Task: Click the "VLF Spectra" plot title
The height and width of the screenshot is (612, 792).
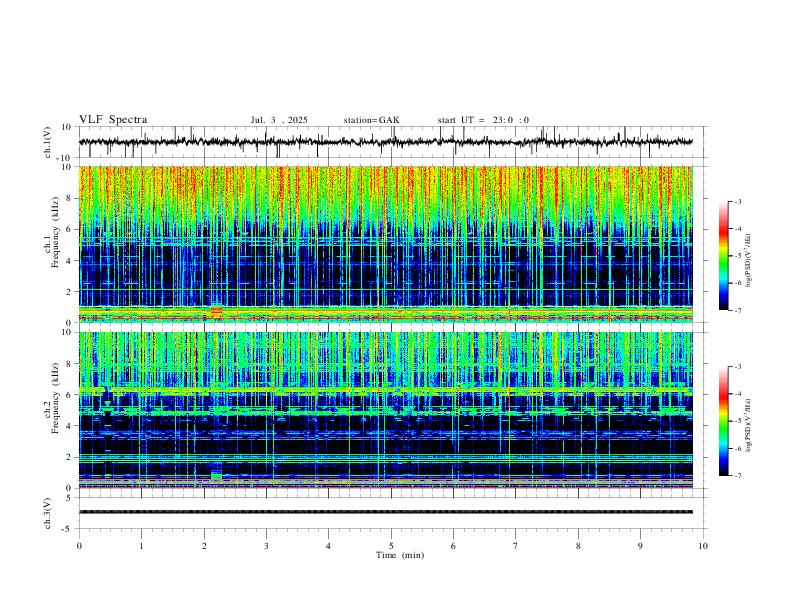Action: [x=113, y=120]
